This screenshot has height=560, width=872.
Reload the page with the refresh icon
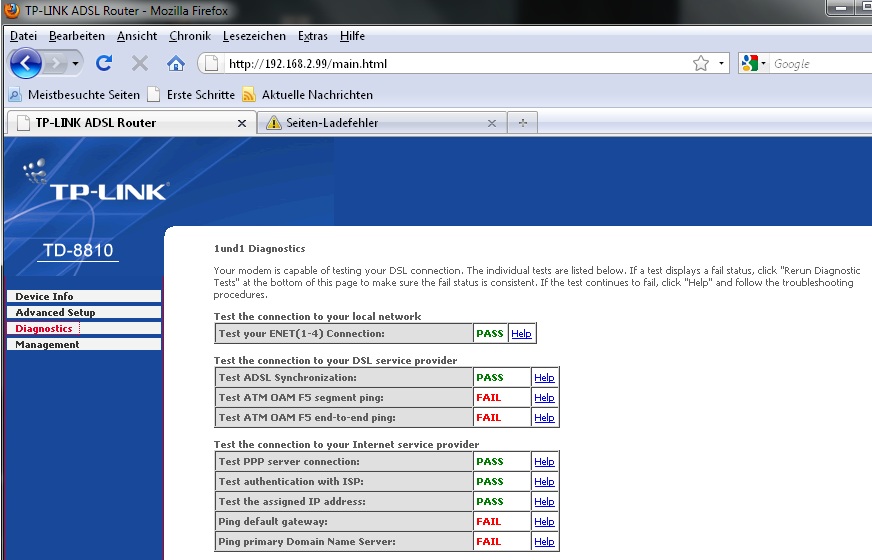(x=104, y=63)
